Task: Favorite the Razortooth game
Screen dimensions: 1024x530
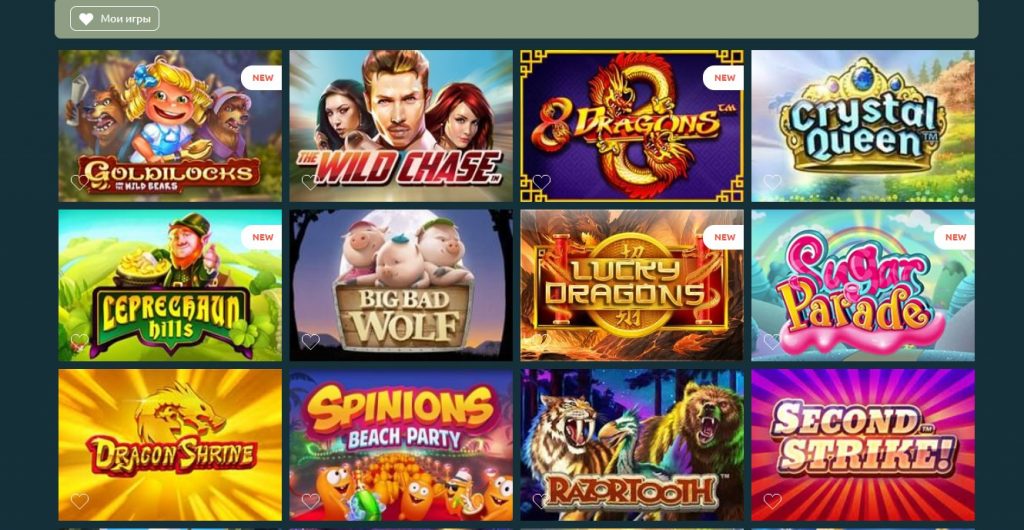Action: coord(541,501)
